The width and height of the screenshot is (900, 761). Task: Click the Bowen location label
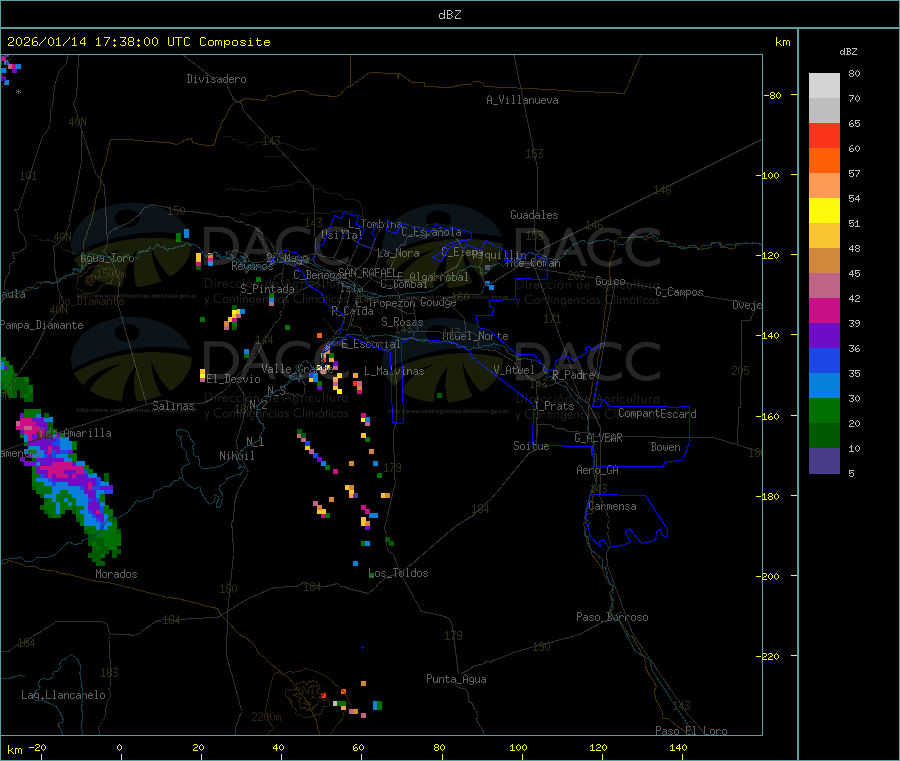point(665,447)
